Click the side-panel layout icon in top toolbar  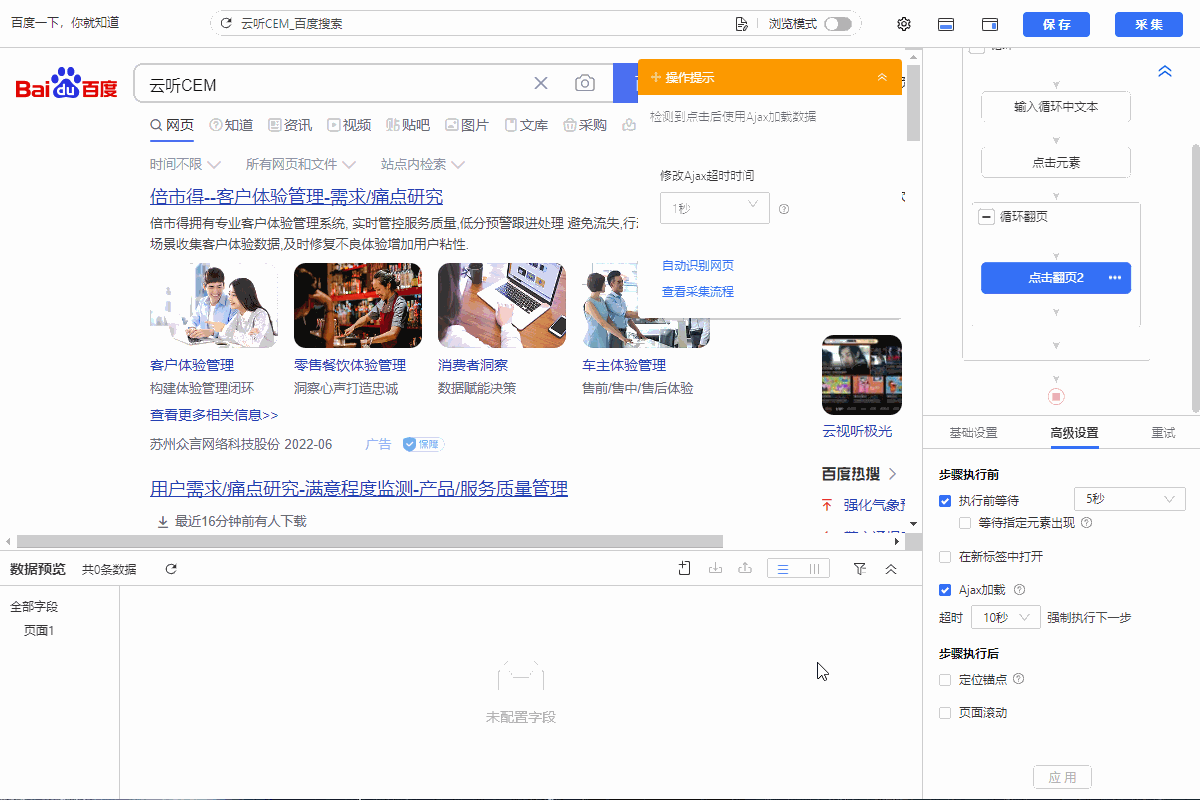990,24
